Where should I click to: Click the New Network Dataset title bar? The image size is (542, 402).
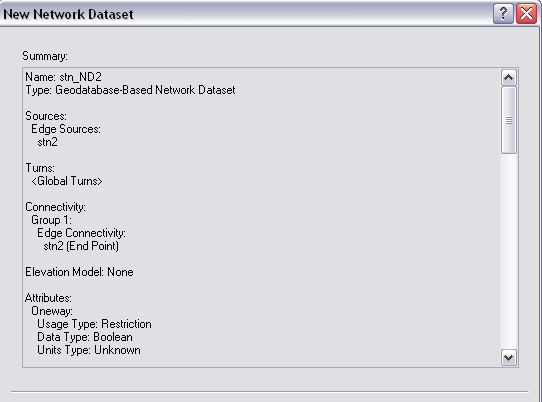click(x=242, y=14)
